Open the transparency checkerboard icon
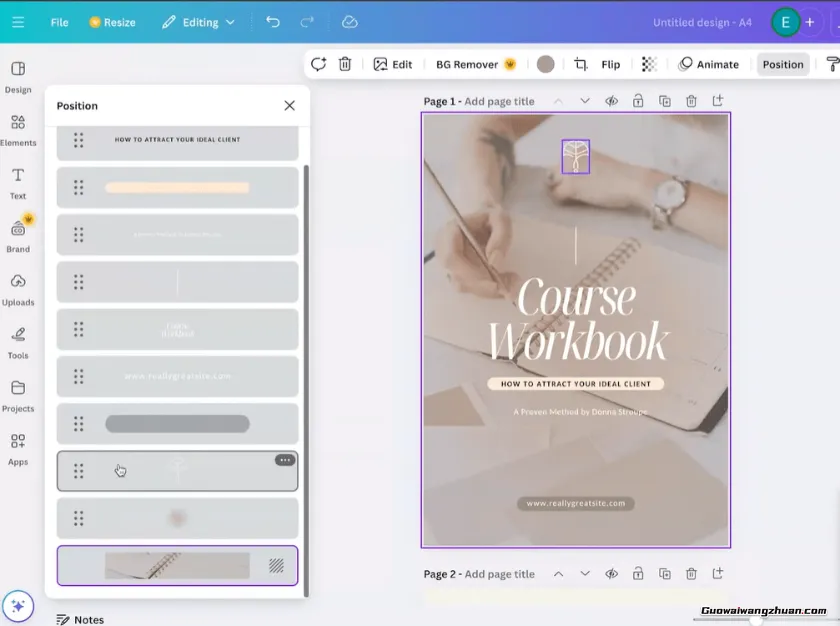Image resolution: width=840 pixels, height=626 pixels. point(649,64)
